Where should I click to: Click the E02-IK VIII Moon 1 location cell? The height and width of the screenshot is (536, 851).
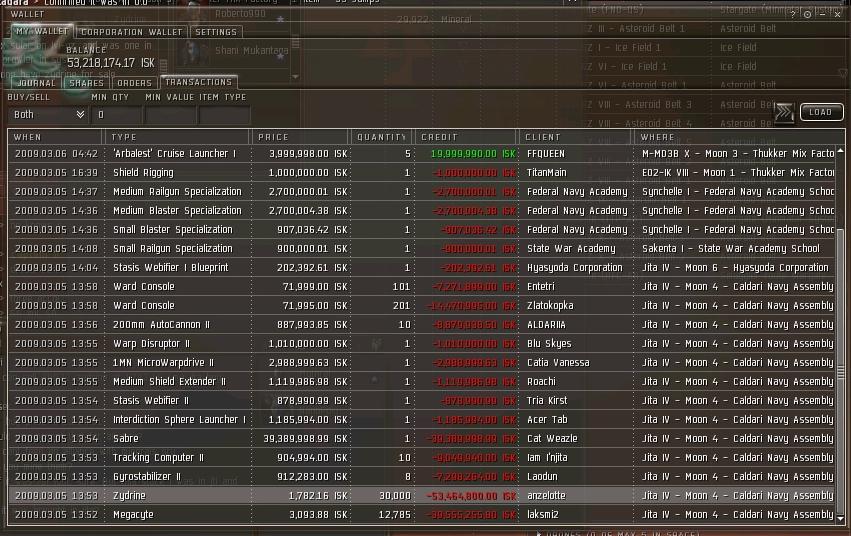pyautogui.click(x=738, y=173)
